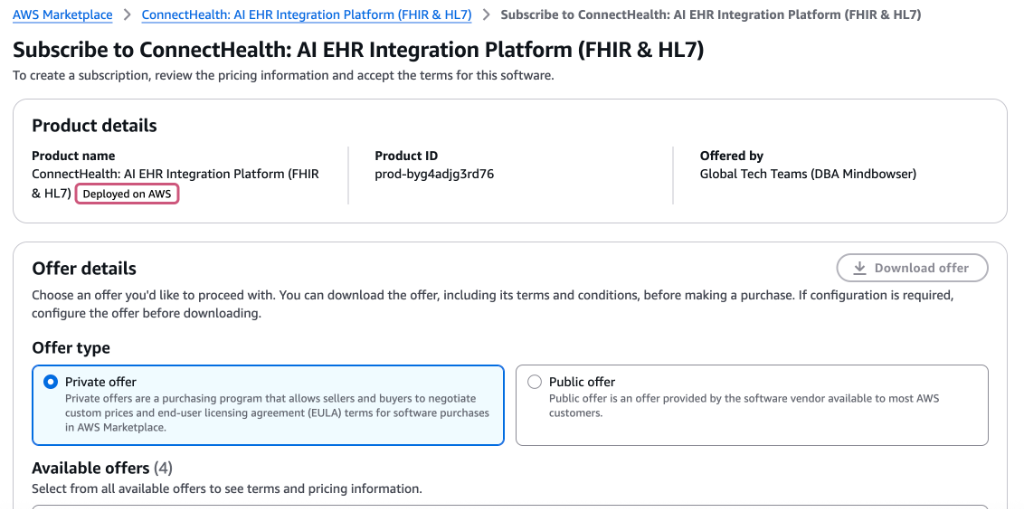Click the chevron before the Subscribe breadcrumb
The height and width of the screenshot is (509, 1024).
click(x=486, y=15)
